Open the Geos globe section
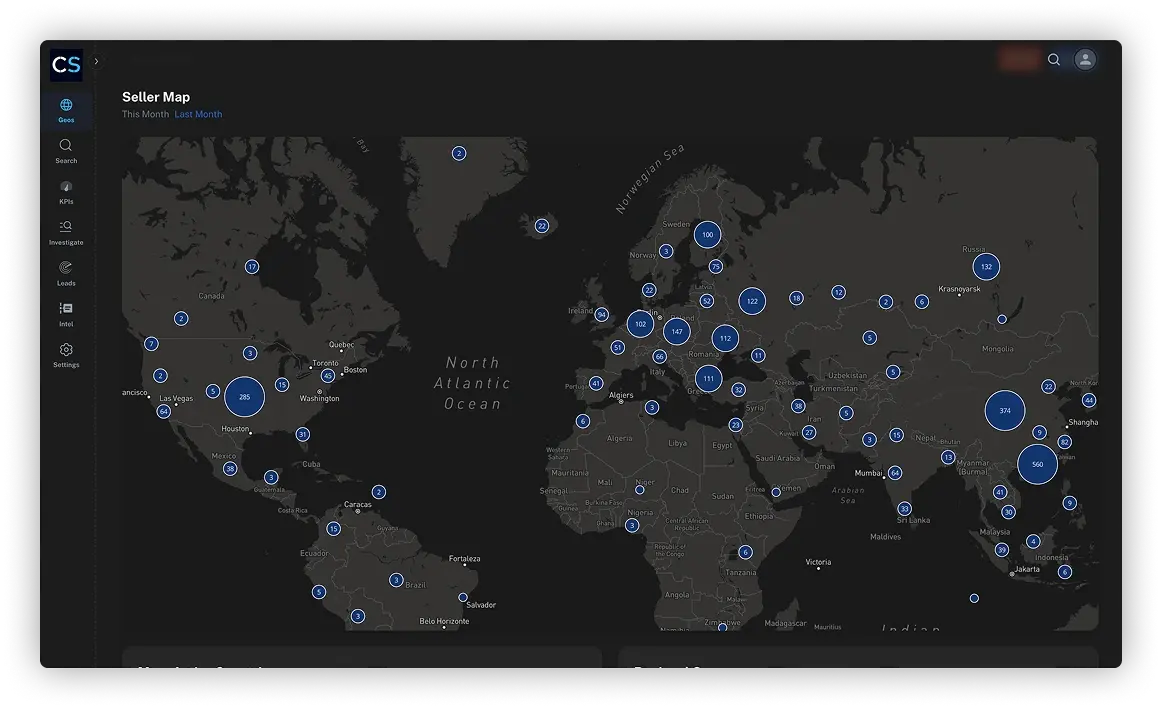 (66, 110)
